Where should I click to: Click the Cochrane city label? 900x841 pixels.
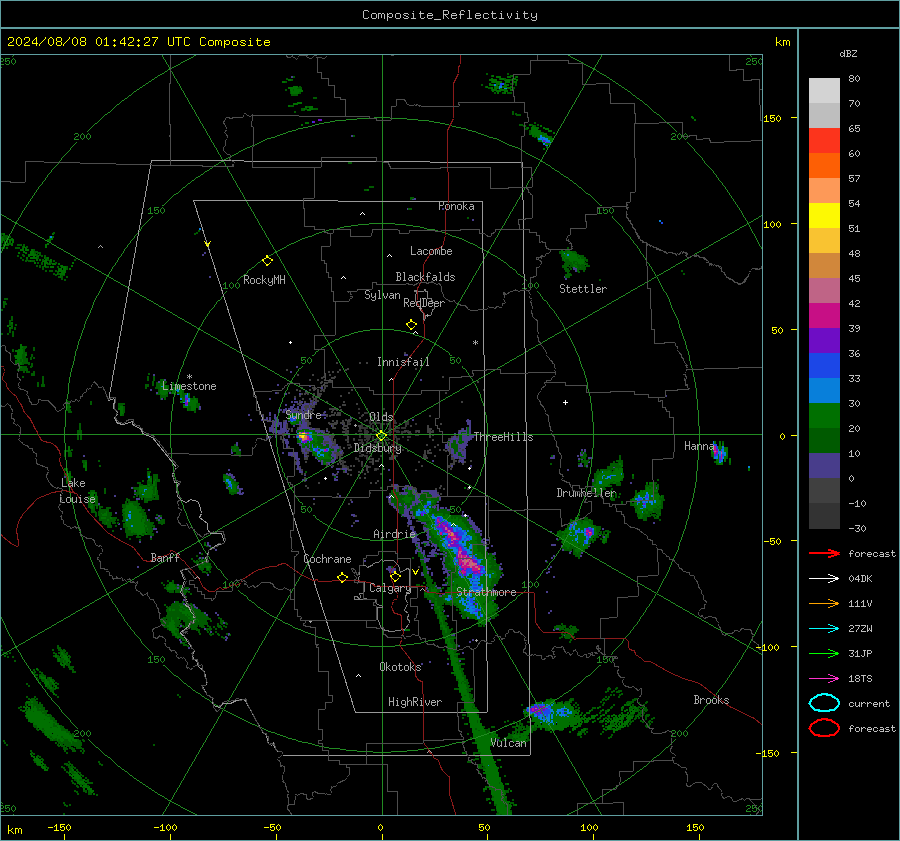[327, 559]
